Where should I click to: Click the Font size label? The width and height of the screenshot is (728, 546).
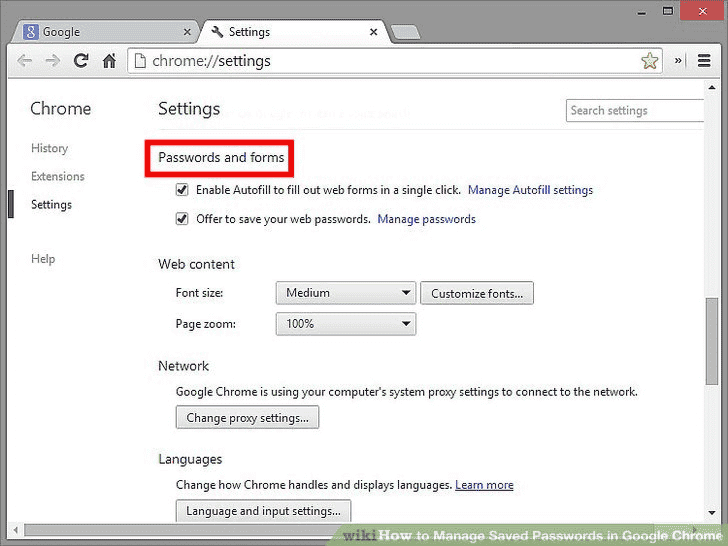tap(199, 293)
